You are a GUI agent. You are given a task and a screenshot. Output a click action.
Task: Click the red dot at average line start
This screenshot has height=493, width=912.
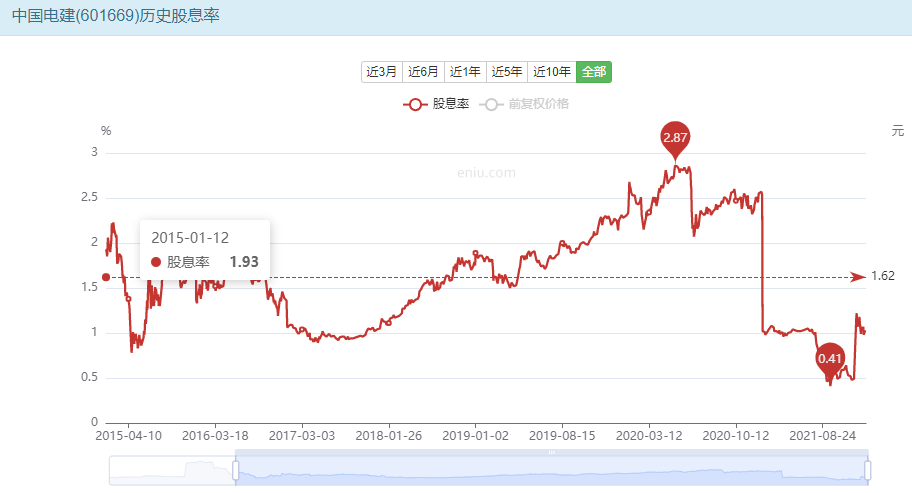106,277
